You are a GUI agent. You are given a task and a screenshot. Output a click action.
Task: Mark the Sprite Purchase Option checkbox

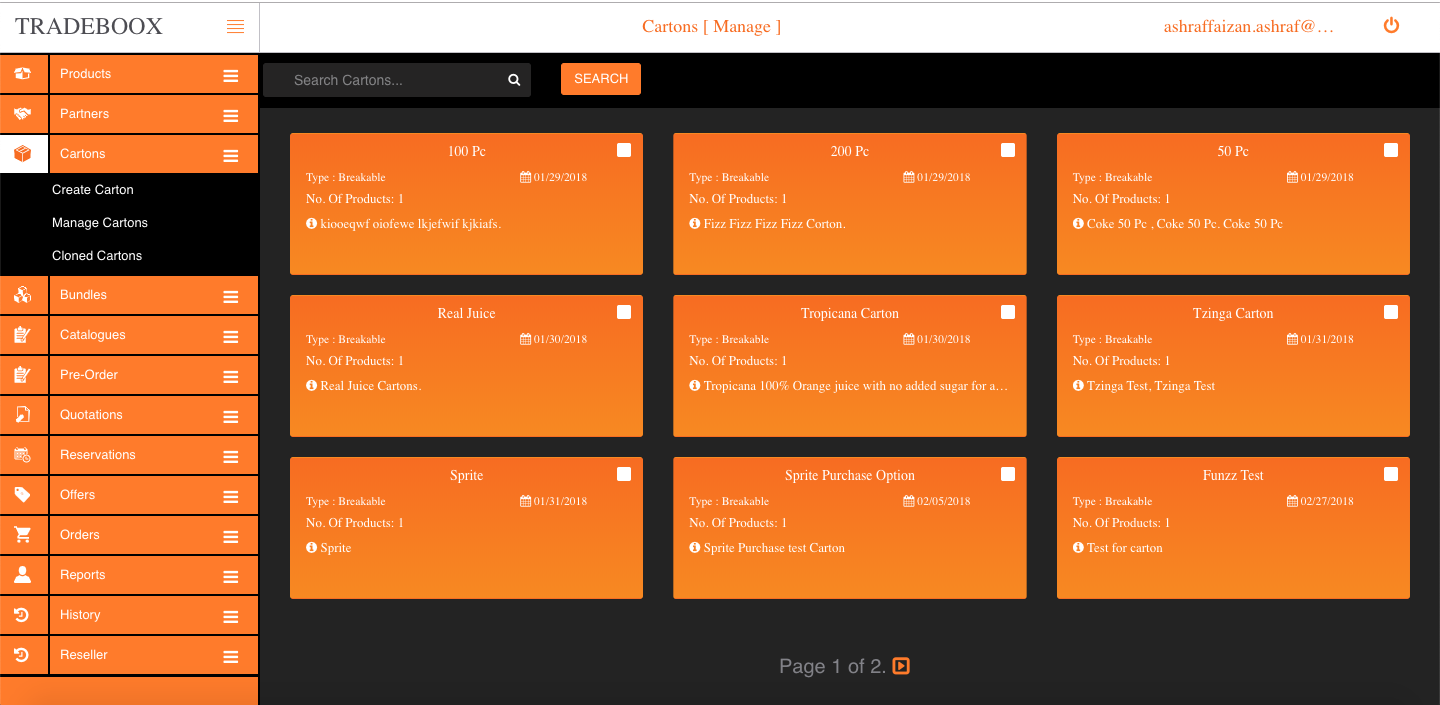tap(1008, 474)
